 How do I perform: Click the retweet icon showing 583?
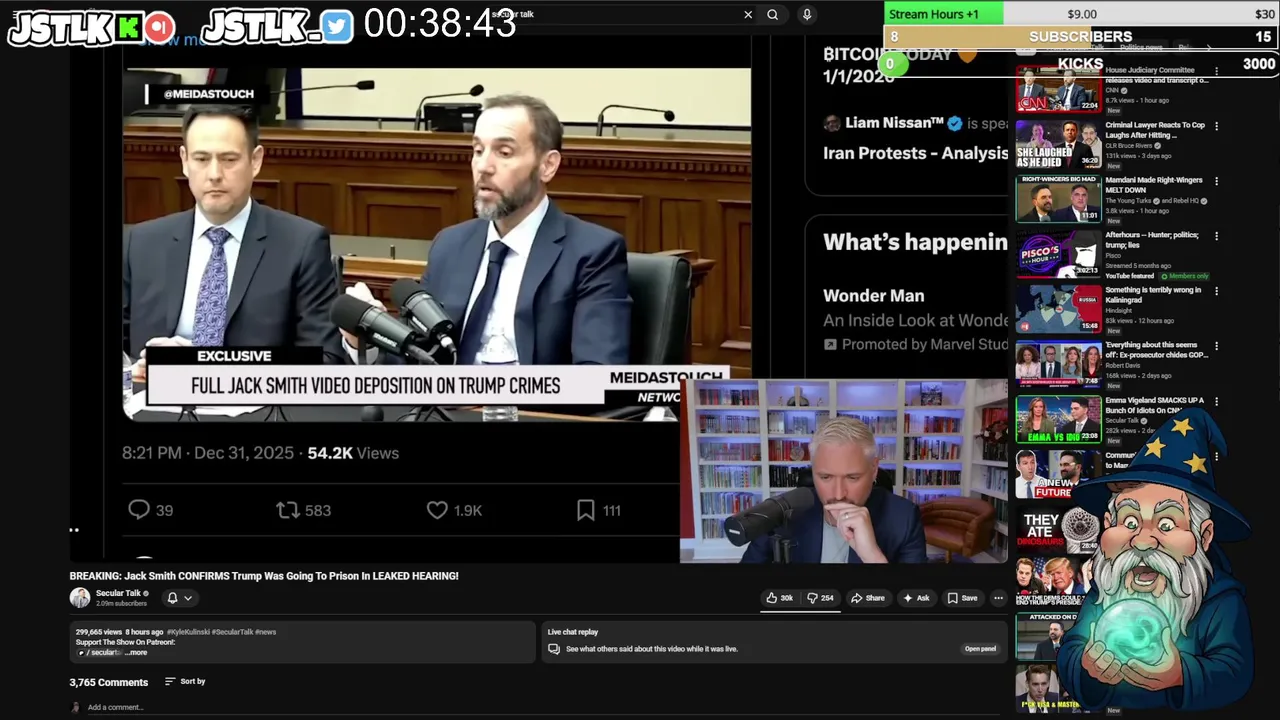(x=288, y=510)
